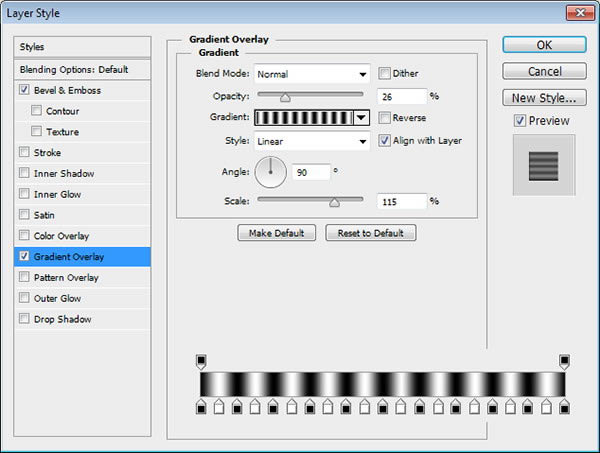Toggle the Preview checkbox

pos(519,121)
